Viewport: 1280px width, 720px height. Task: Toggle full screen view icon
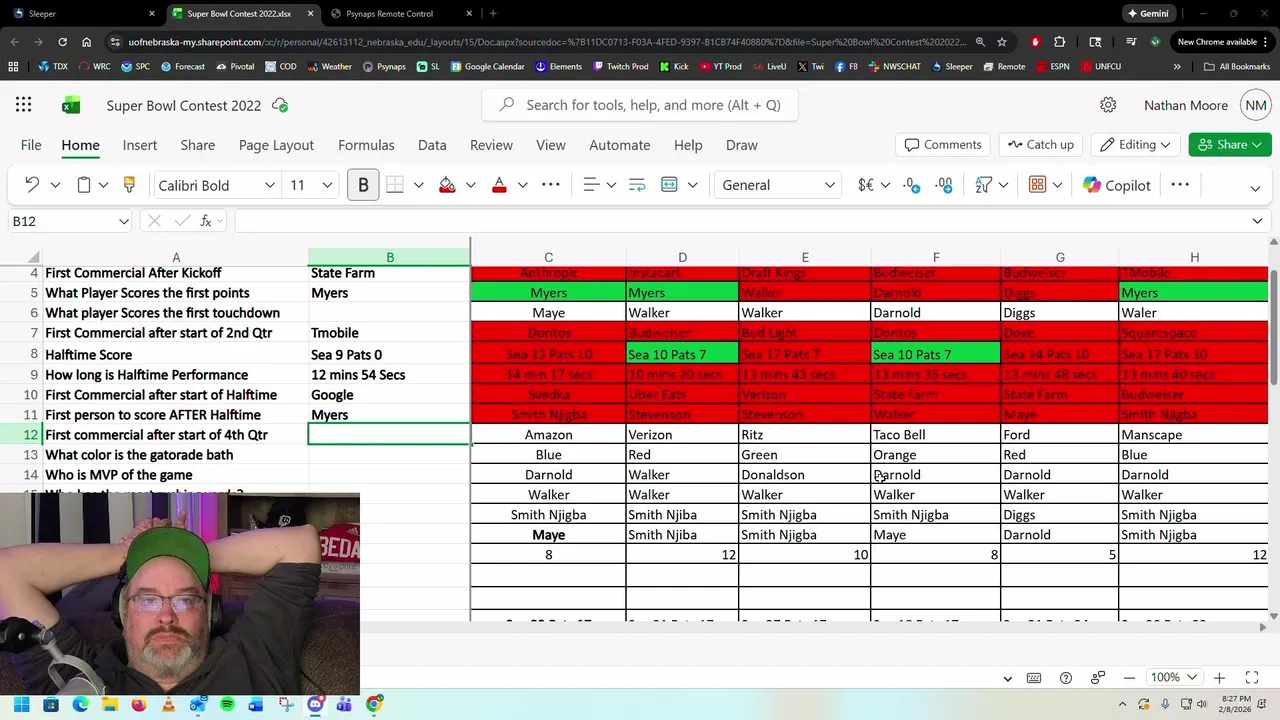[x=1252, y=678]
